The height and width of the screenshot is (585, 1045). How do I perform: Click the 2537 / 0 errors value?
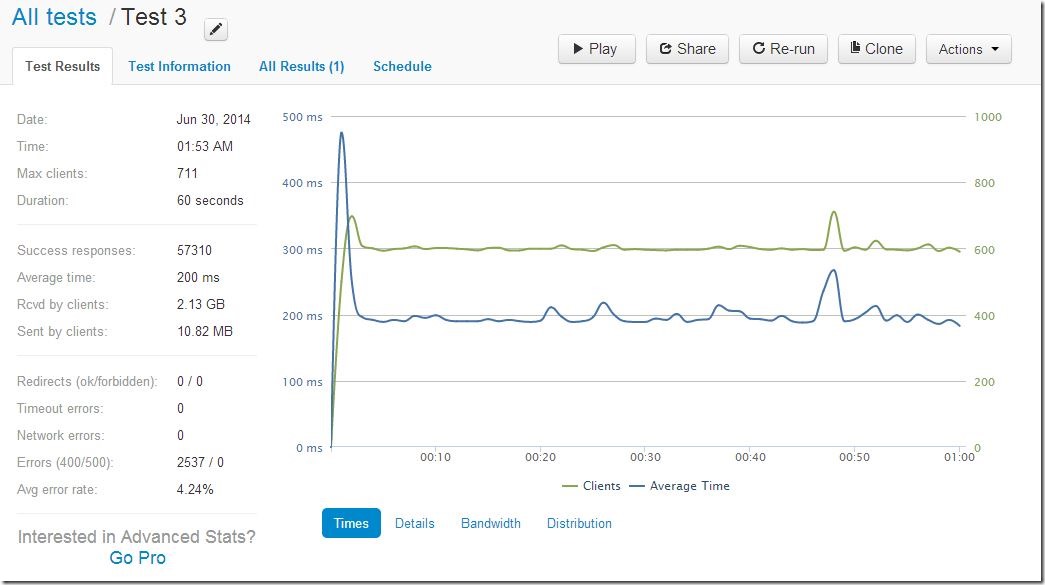click(x=200, y=462)
